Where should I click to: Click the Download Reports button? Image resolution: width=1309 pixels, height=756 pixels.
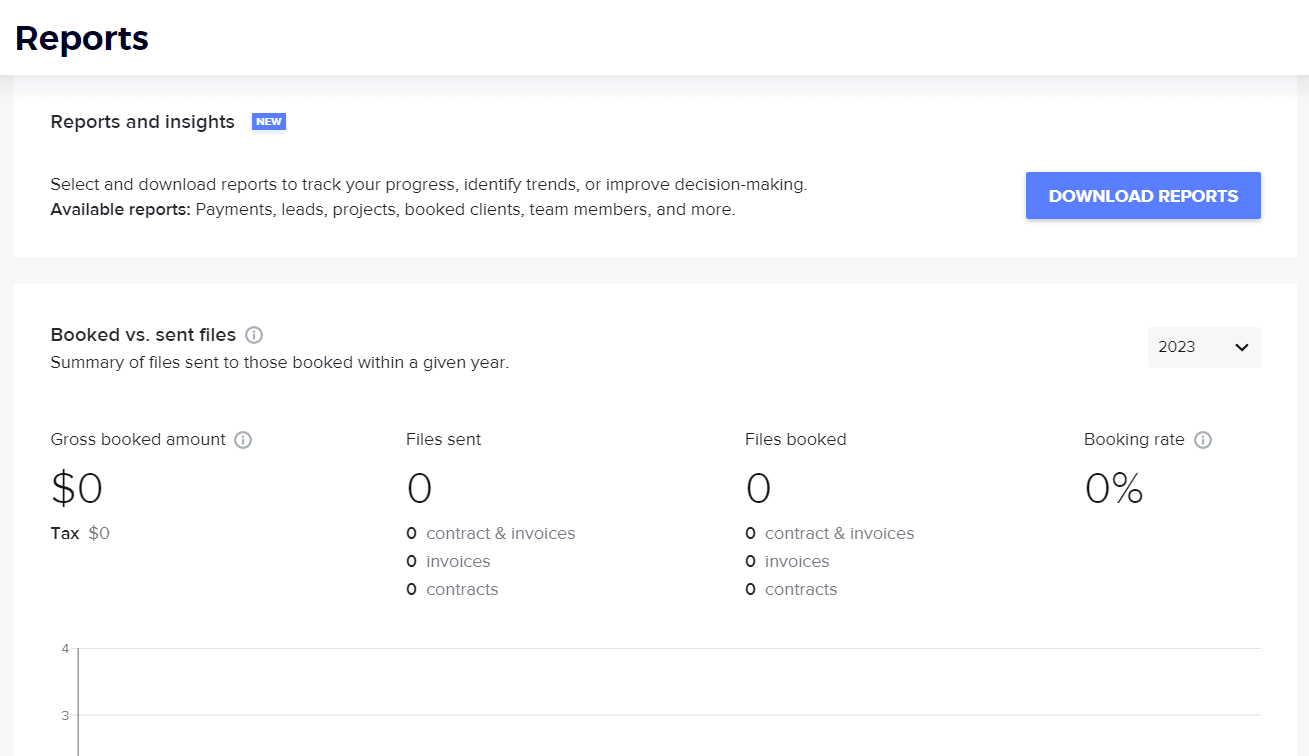[x=1142, y=195]
